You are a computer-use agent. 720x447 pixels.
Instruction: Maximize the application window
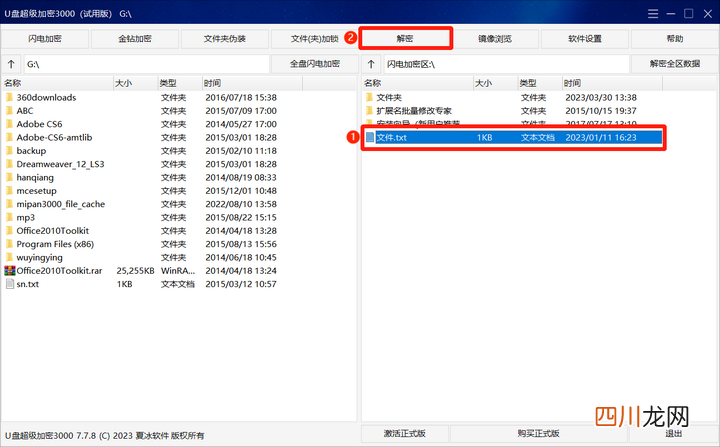[x=688, y=14]
